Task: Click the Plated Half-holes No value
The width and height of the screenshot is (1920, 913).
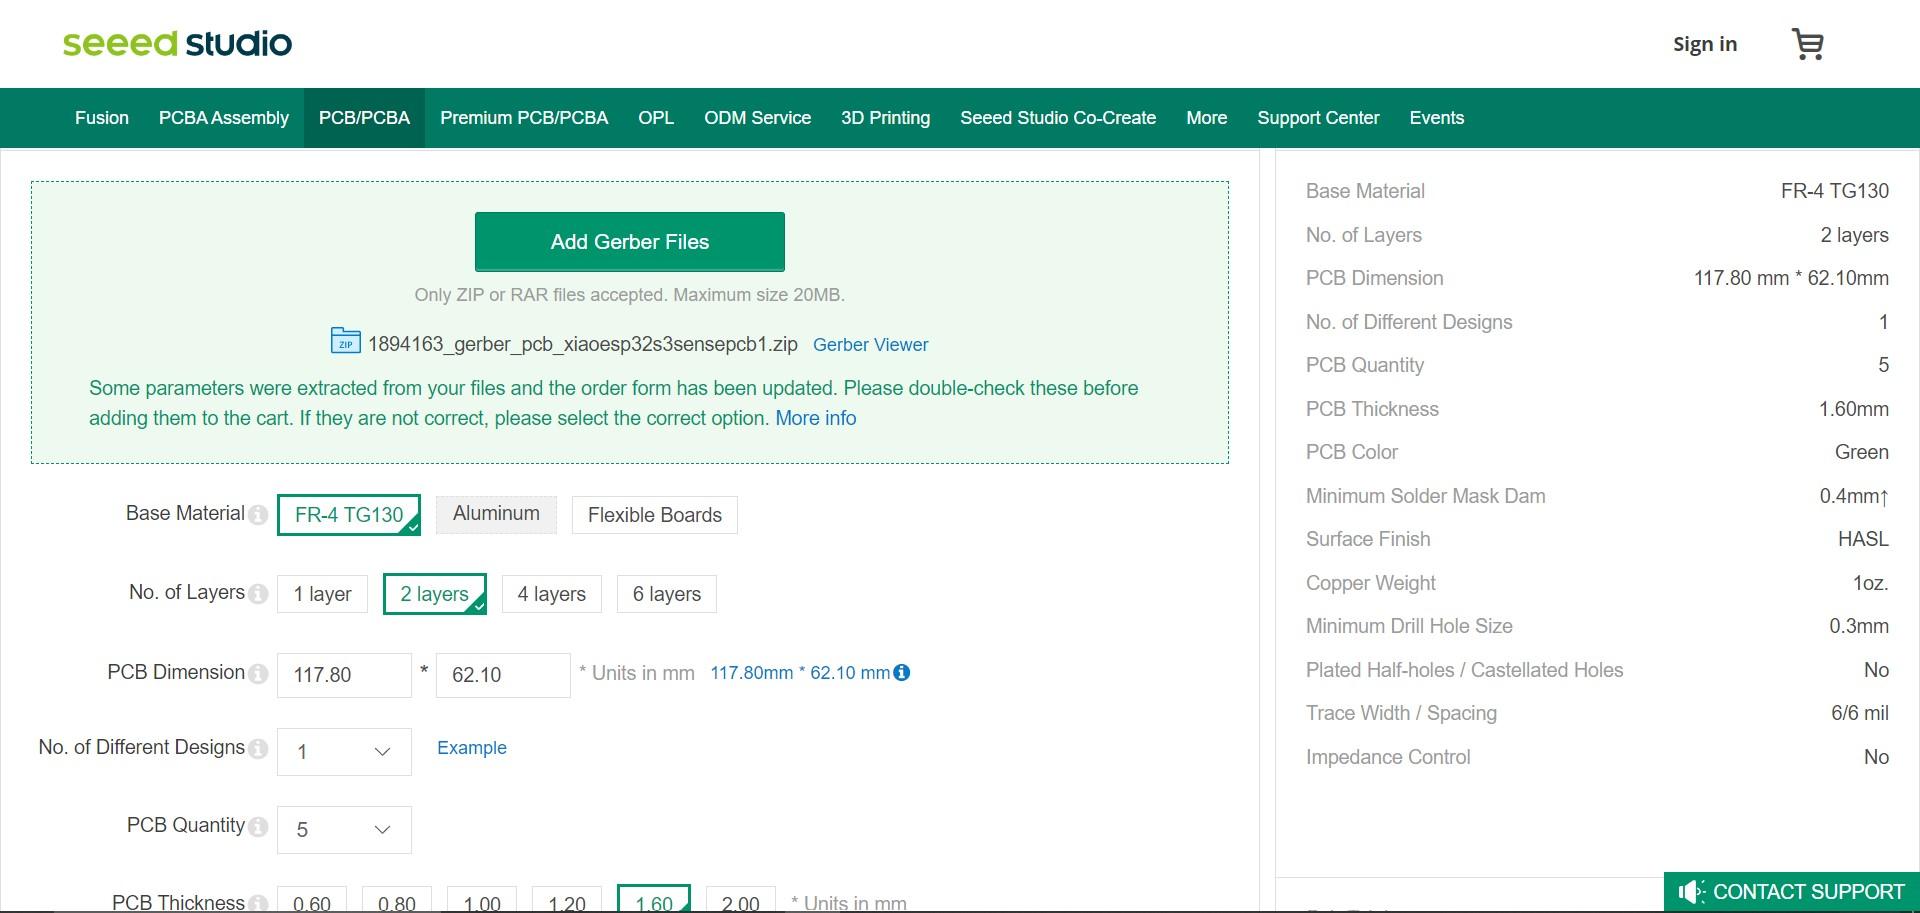Action: (x=1876, y=670)
